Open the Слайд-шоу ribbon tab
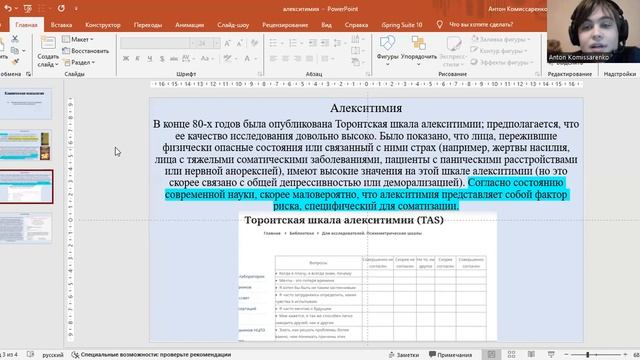640x360 pixels. (x=233, y=25)
